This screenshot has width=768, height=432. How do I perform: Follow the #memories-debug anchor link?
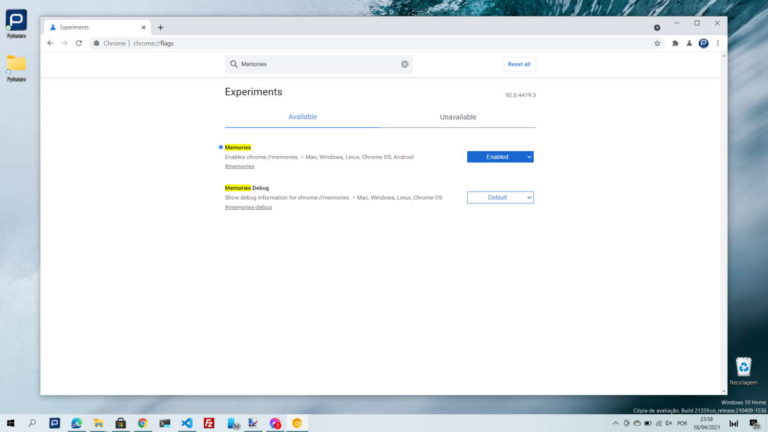(x=248, y=207)
